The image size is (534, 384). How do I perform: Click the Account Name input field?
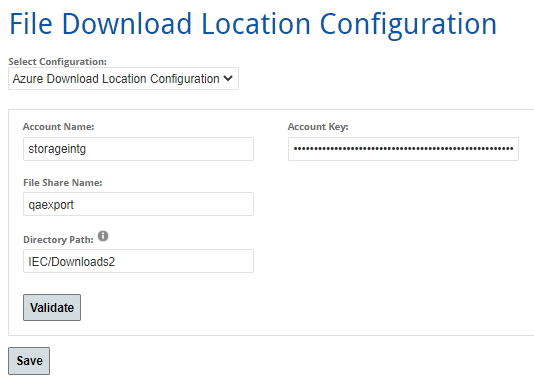pyautogui.click(x=138, y=149)
